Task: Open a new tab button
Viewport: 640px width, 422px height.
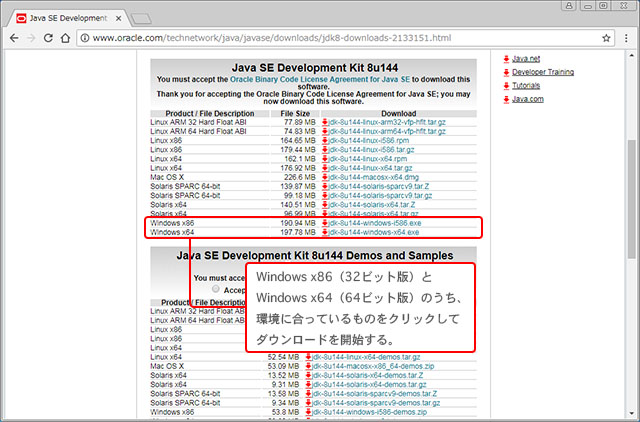Action: tap(141, 18)
